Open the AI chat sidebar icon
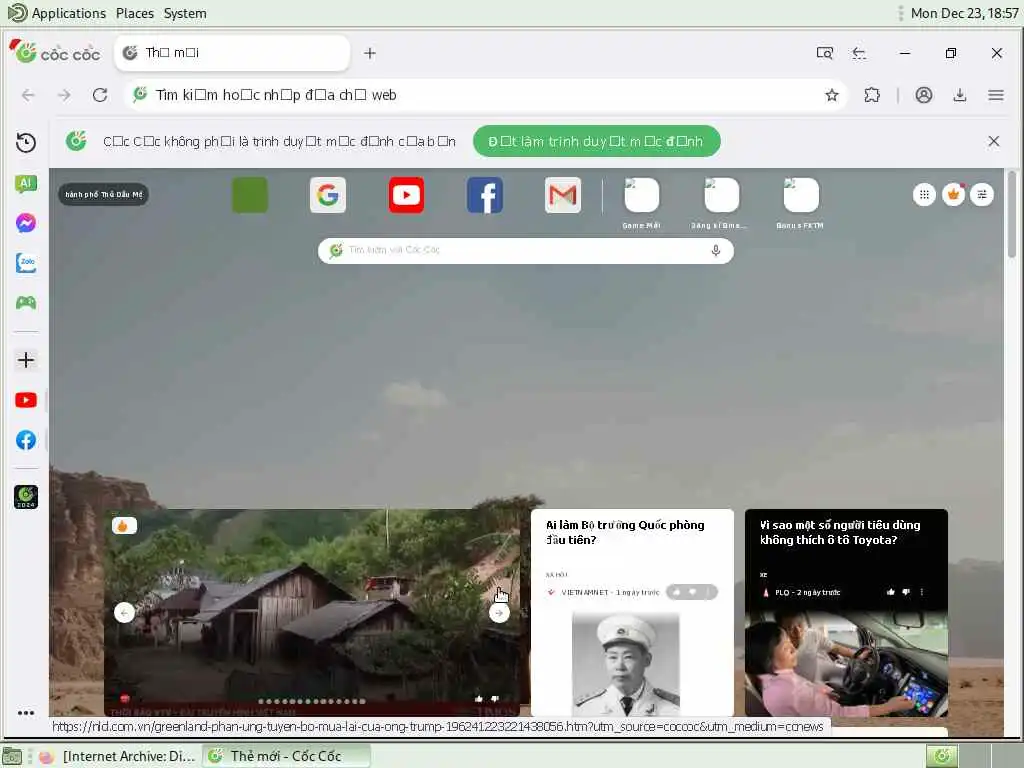1024x768 pixels. point(25,184)
